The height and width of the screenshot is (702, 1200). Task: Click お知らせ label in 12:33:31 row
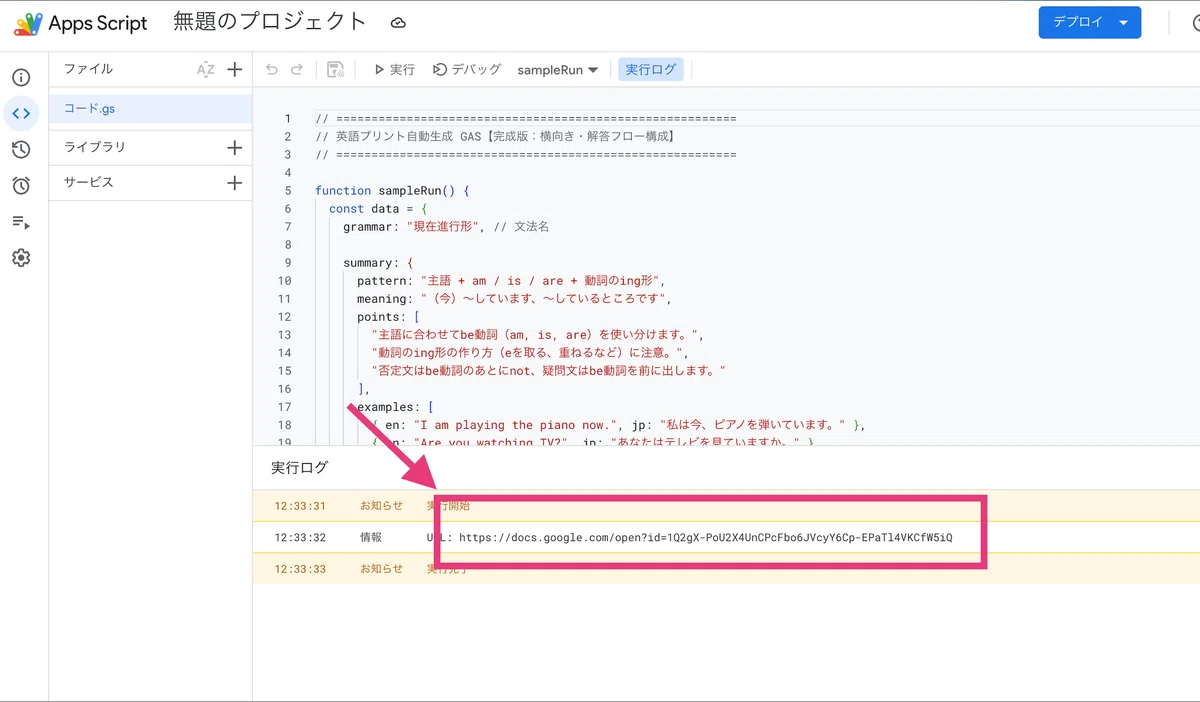pos(382,506)
